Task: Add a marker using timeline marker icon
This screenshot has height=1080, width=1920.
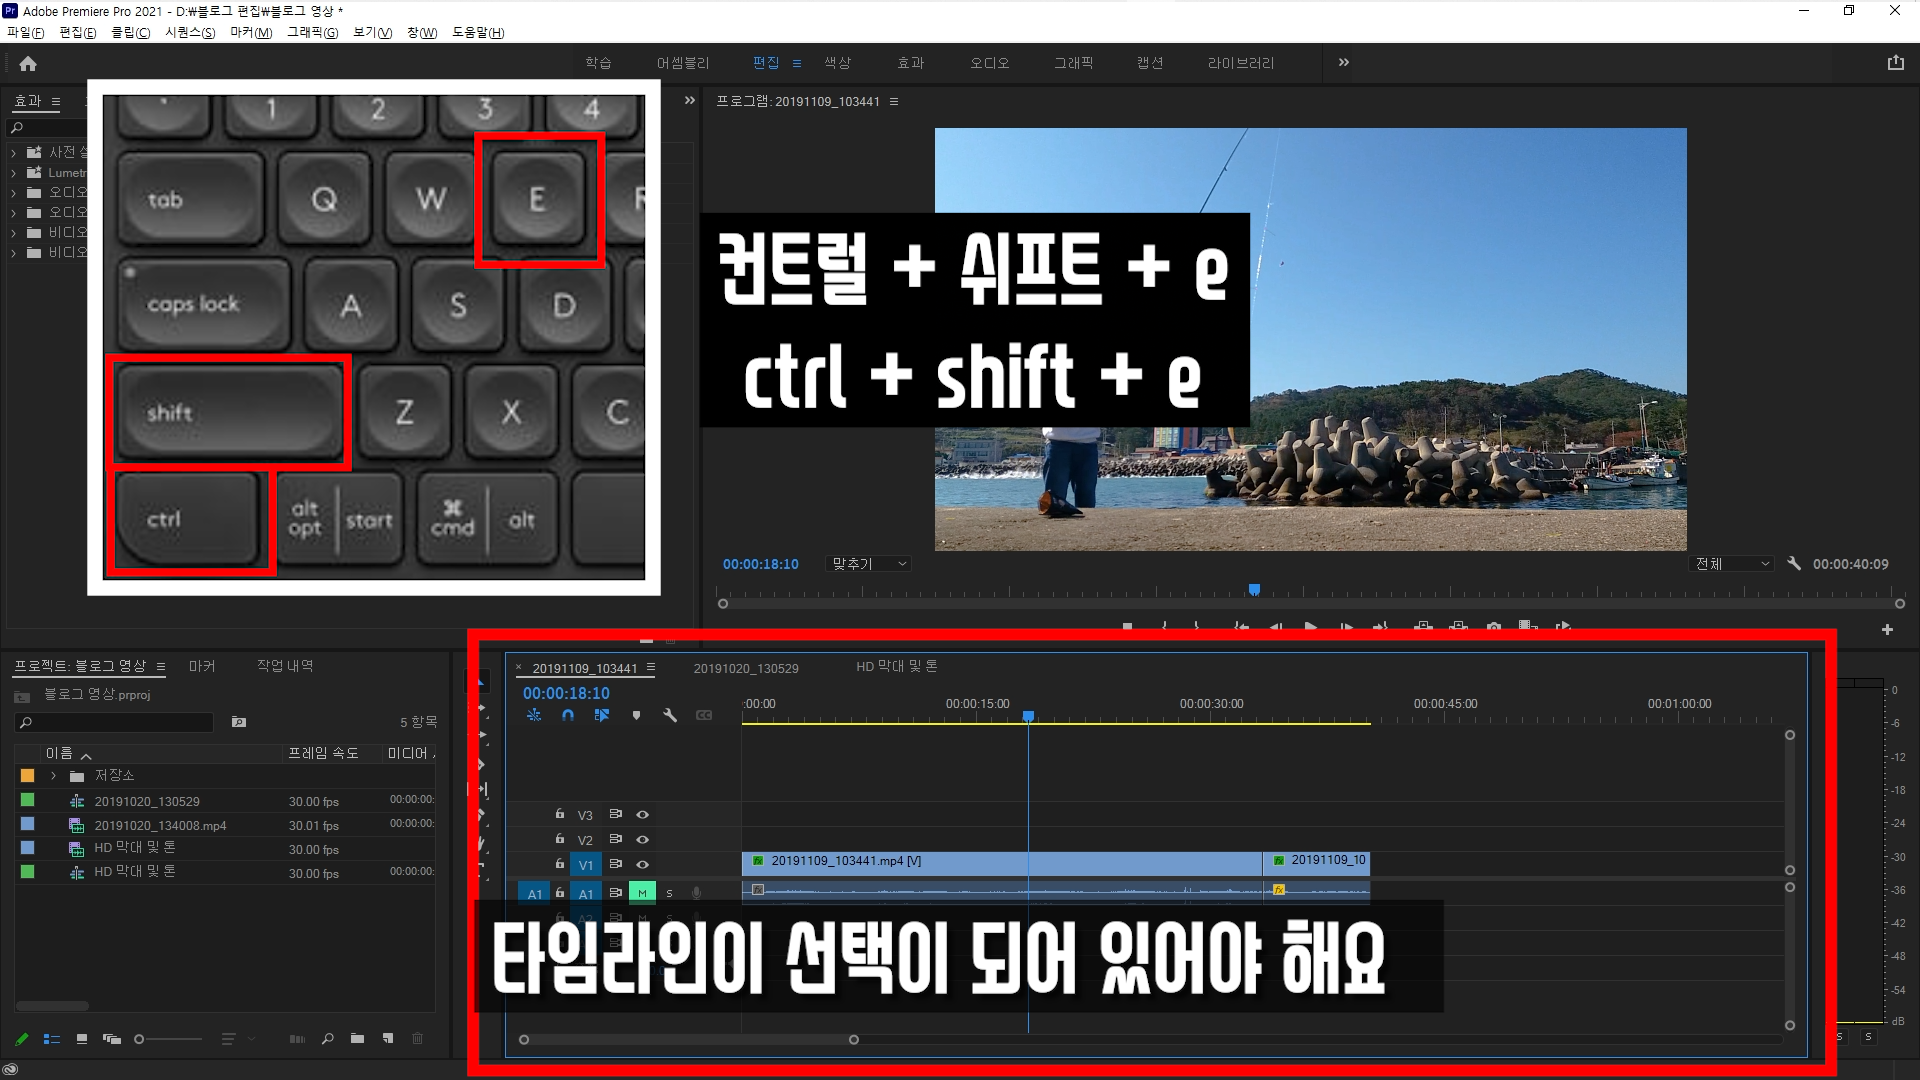Action: pyautogui.click(x=636, y=716)
